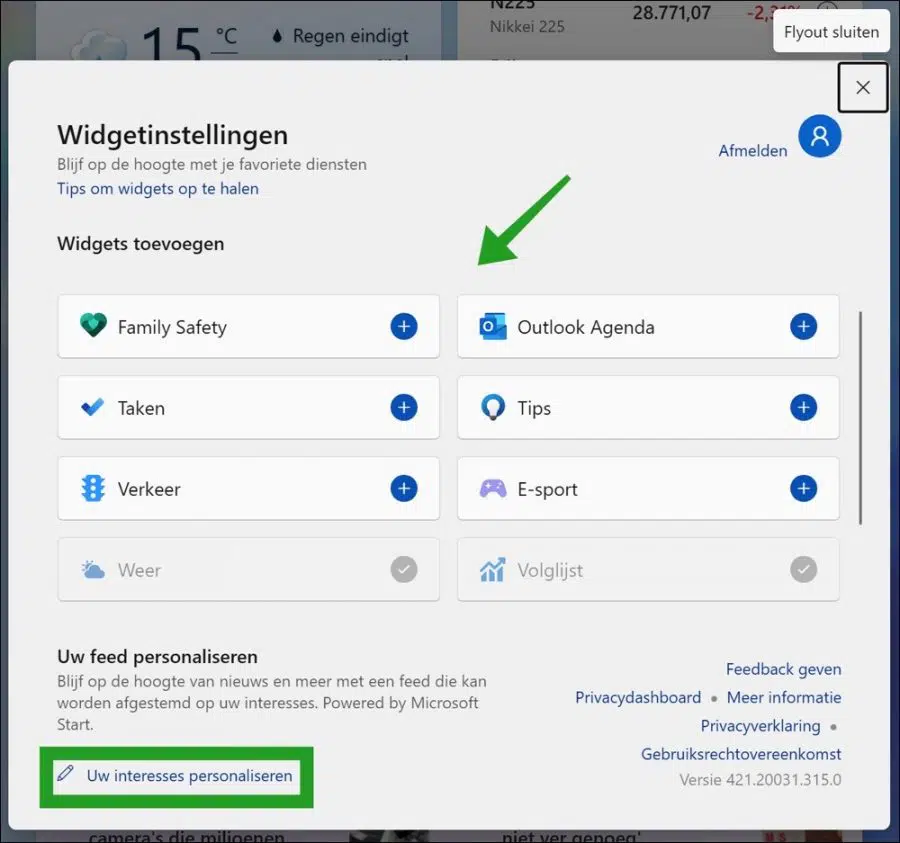Click the pencil icon beside interesses personaliseren
This screenshot has height=843, width=900.
65,773
